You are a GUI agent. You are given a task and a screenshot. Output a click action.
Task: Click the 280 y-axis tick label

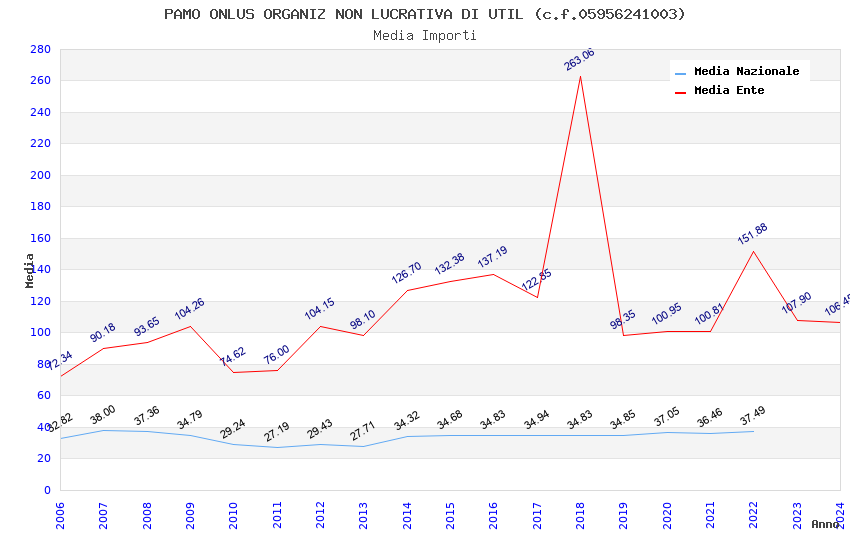(40, 49)
